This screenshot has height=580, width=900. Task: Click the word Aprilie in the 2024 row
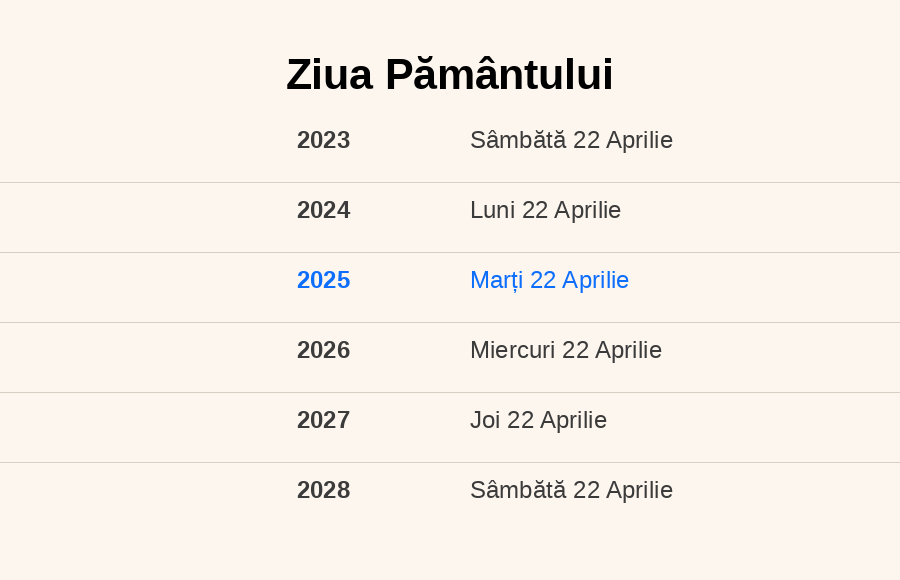pyautogui.click(x=588, y=211)
